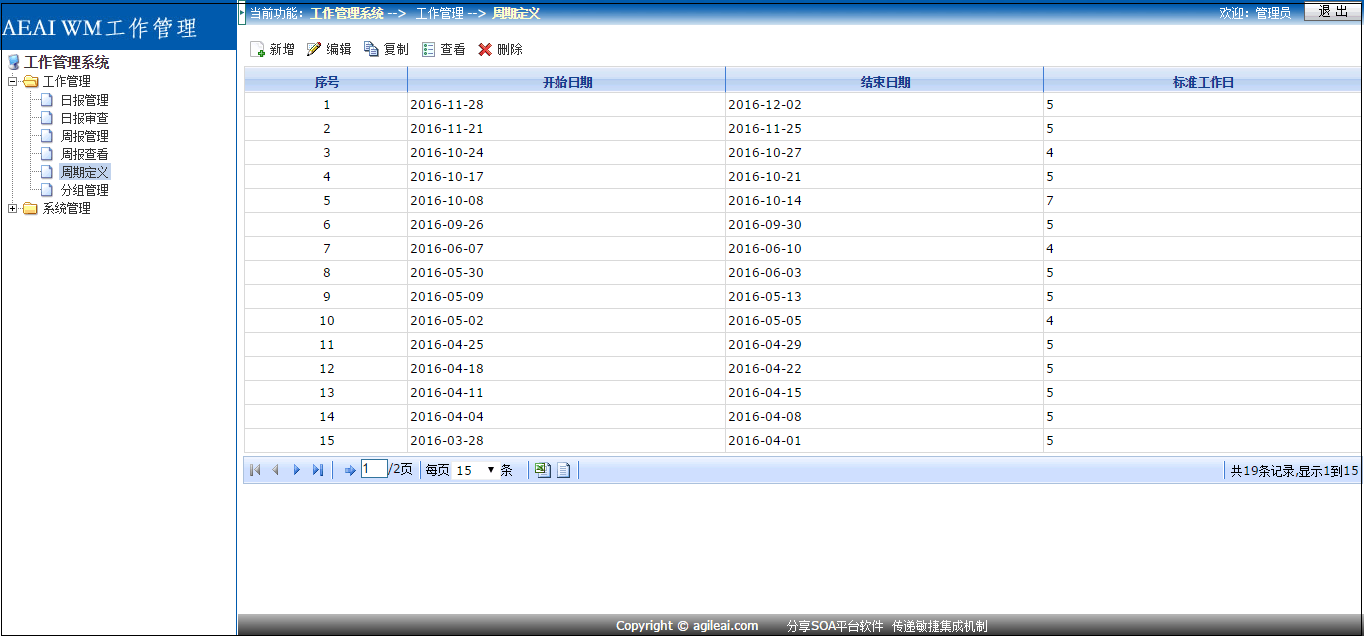
Task: Click 周期定义 in the breadcrumb
Action: 516,13
